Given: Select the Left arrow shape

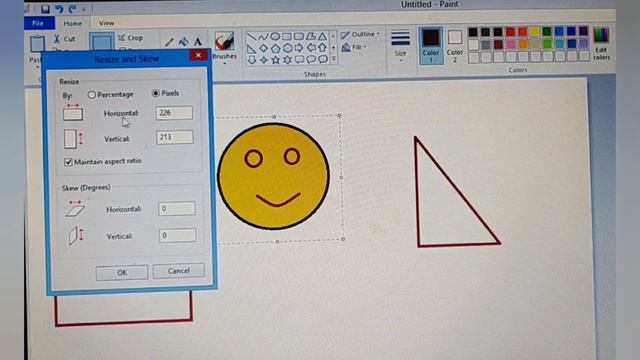Looking at the screenshot, I should point(311,48).
